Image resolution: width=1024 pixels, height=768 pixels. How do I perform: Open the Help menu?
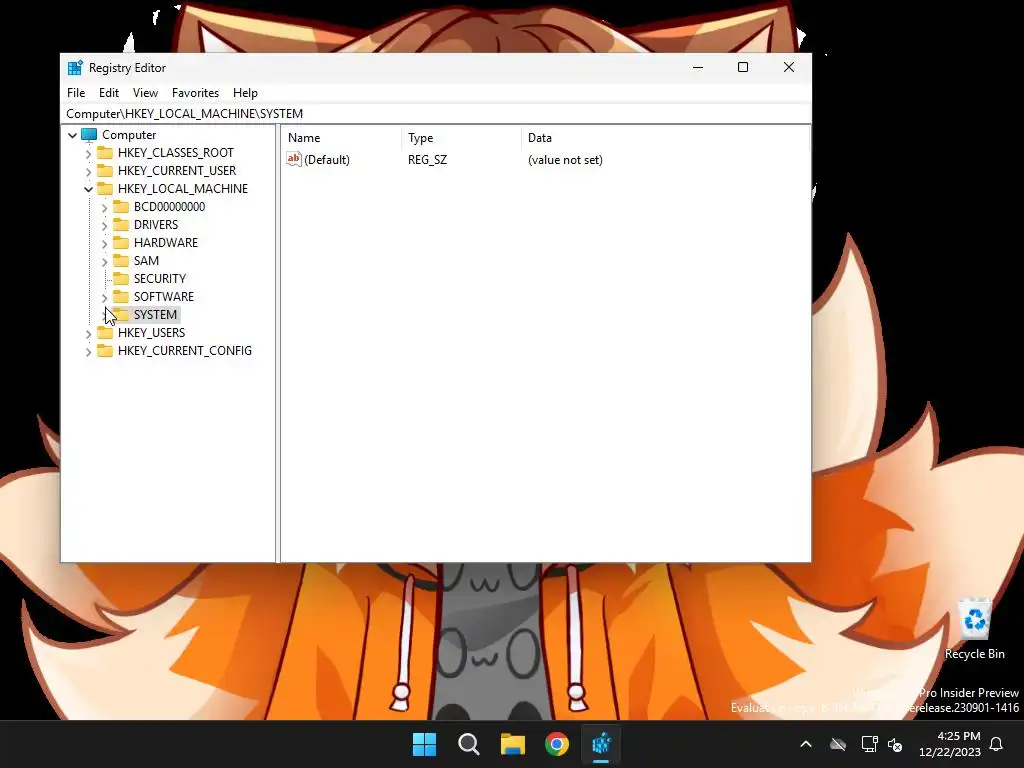[x=245, y=93]
